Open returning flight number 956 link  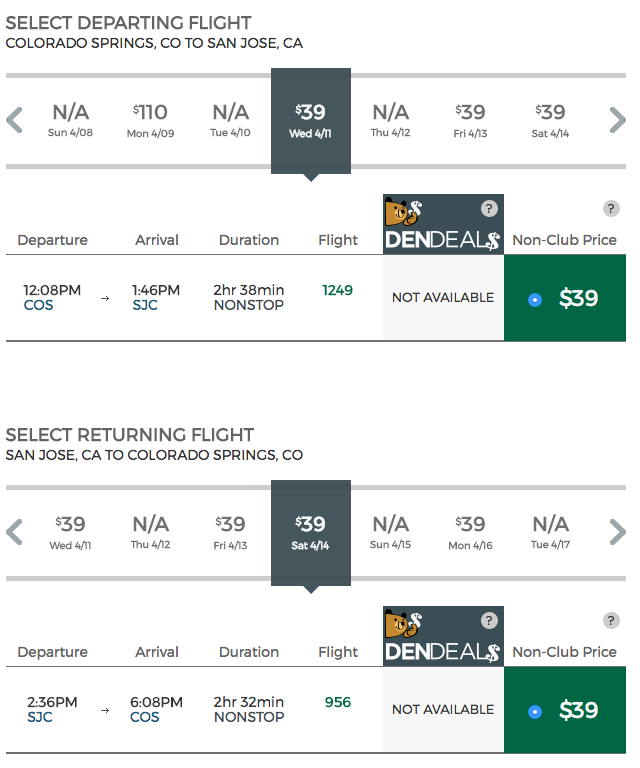[x=338, y=702]
